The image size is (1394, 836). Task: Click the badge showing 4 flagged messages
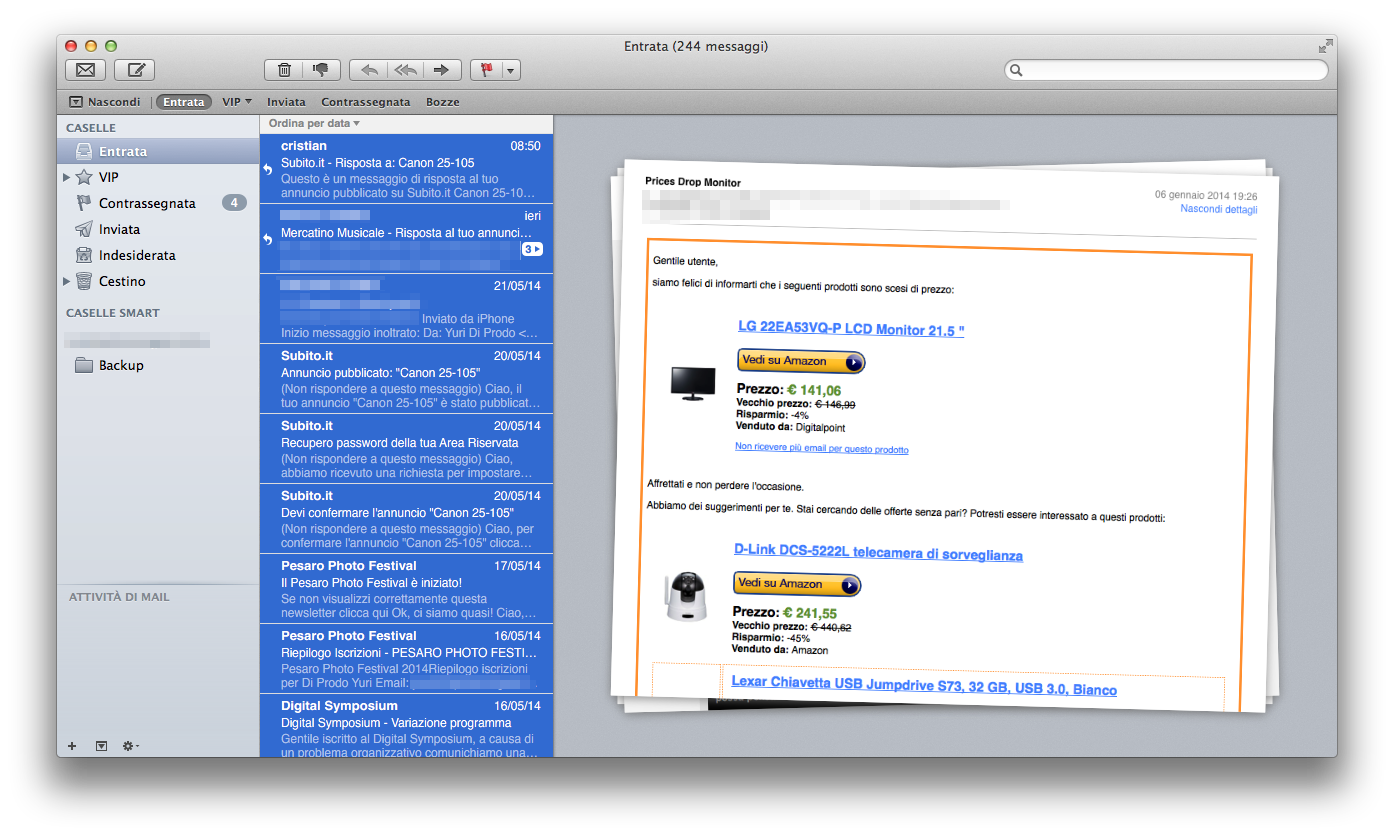coord(234,203)
